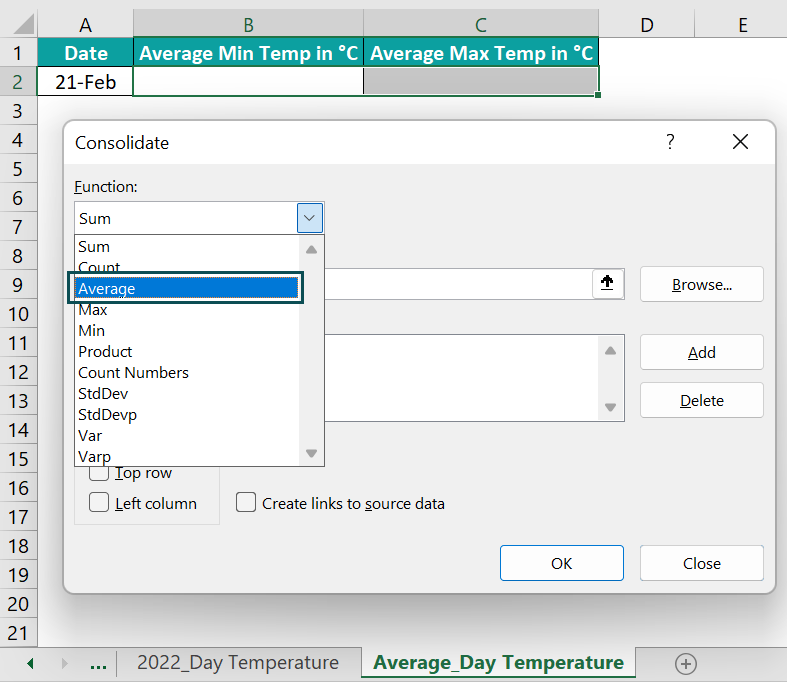Screen dimensions: 787x682
Task: Select Average Max Temp in °C header
Action: pyautogui.click(x=481, y=53)
